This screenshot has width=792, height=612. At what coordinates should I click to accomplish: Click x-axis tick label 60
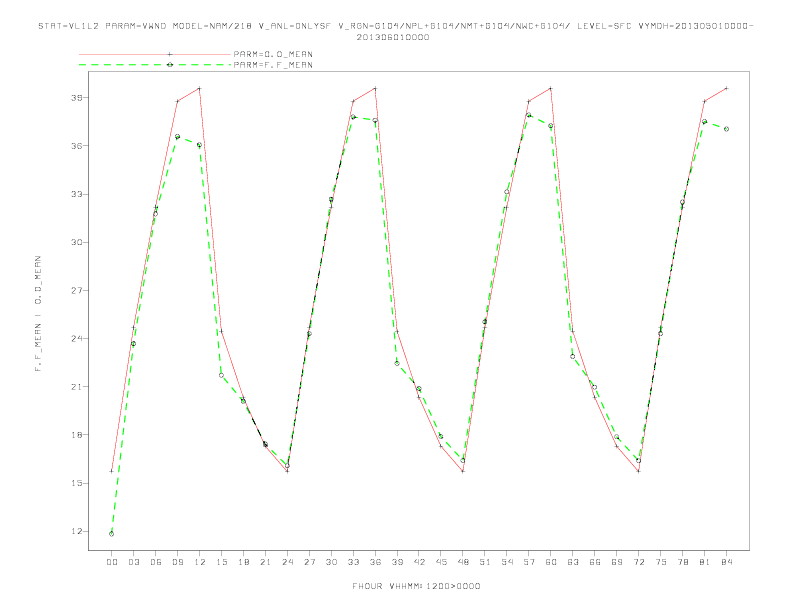point(551,562)
